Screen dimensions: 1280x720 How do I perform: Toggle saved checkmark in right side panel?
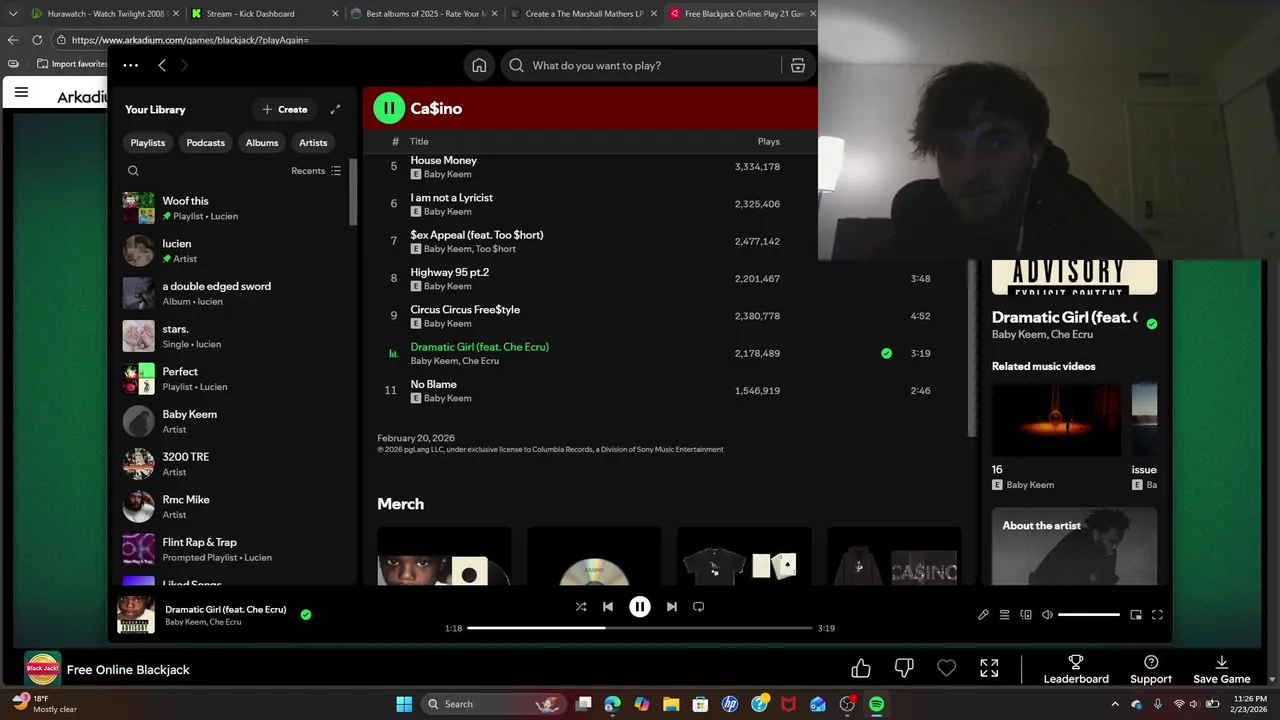(x=1152, y=324)
